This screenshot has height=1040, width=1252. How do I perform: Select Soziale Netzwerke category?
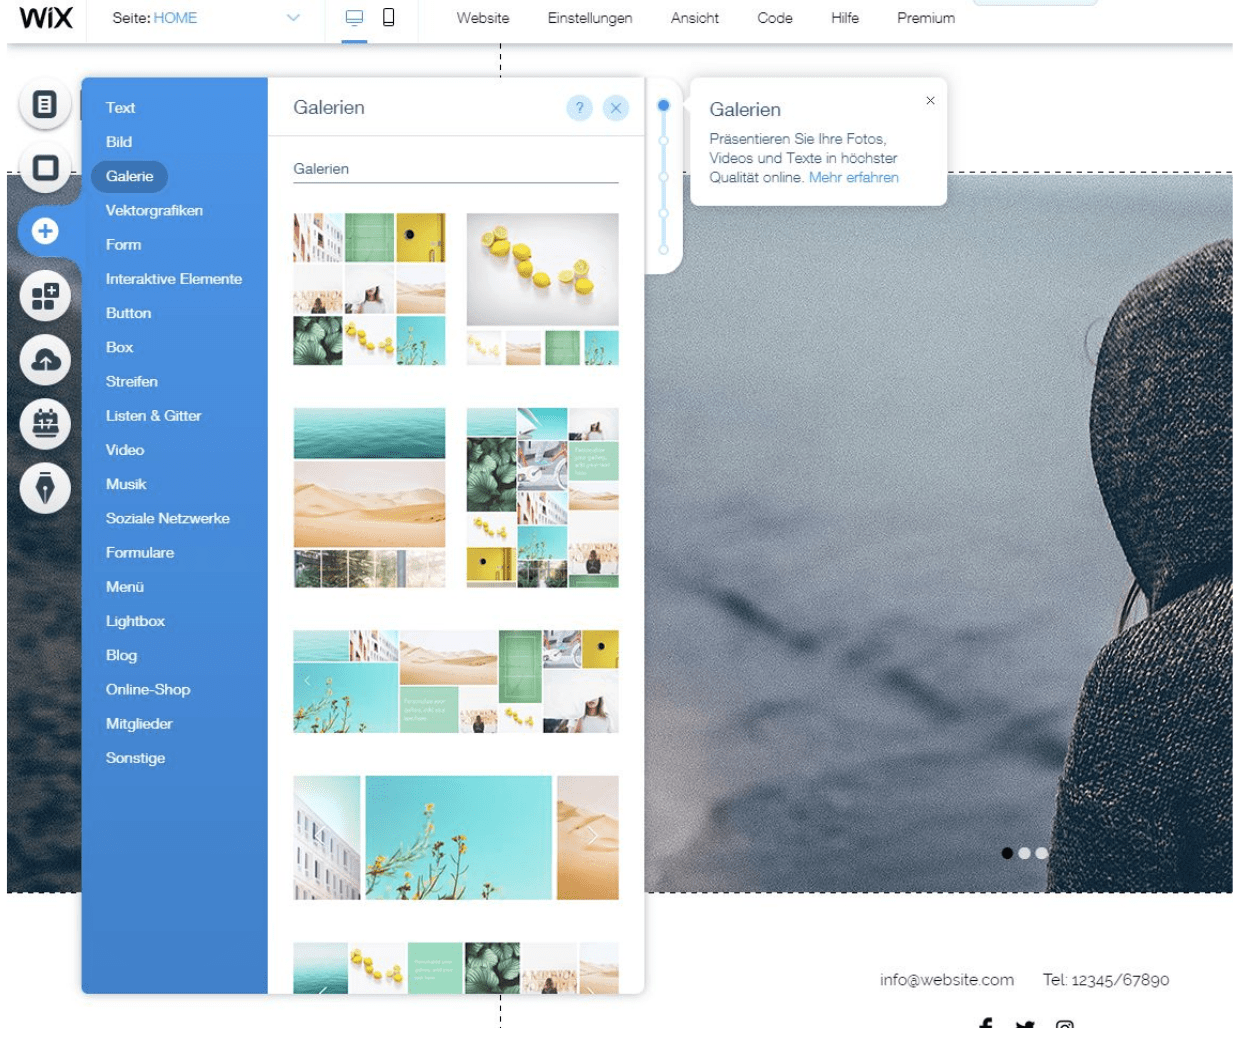168,518
